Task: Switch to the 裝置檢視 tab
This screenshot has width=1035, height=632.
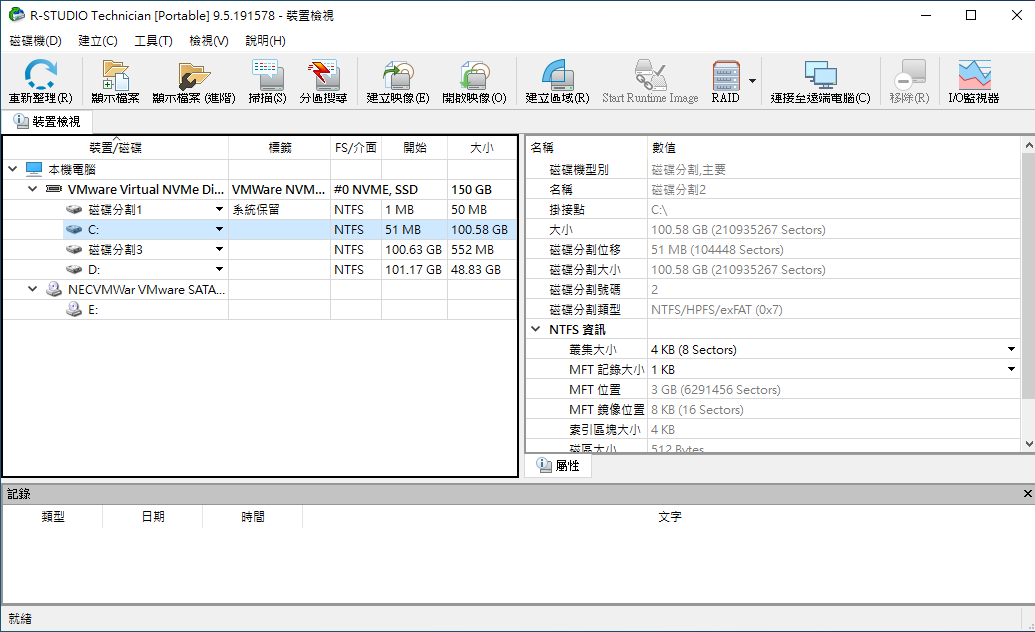Action: coord(47,122)
